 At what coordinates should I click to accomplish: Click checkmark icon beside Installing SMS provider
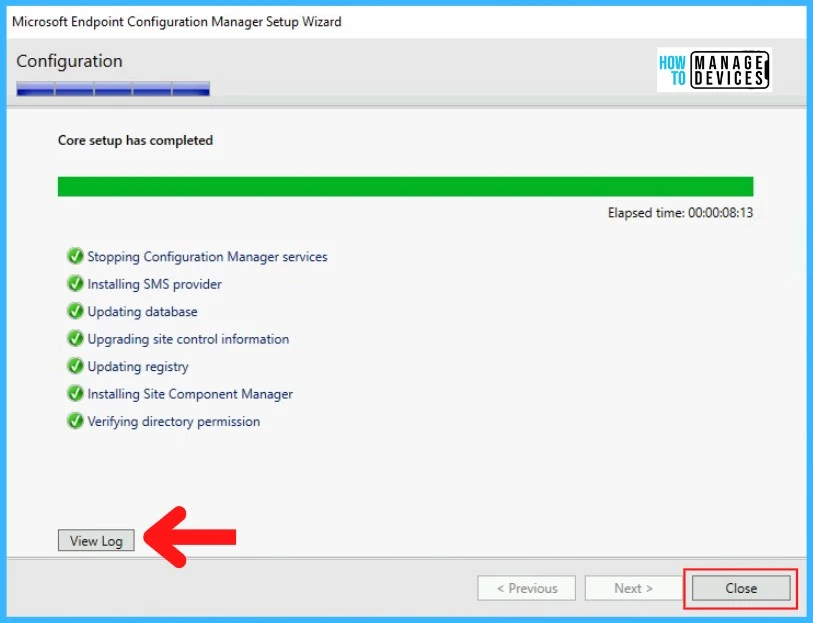pyautogui.click(x=75, y=284)
